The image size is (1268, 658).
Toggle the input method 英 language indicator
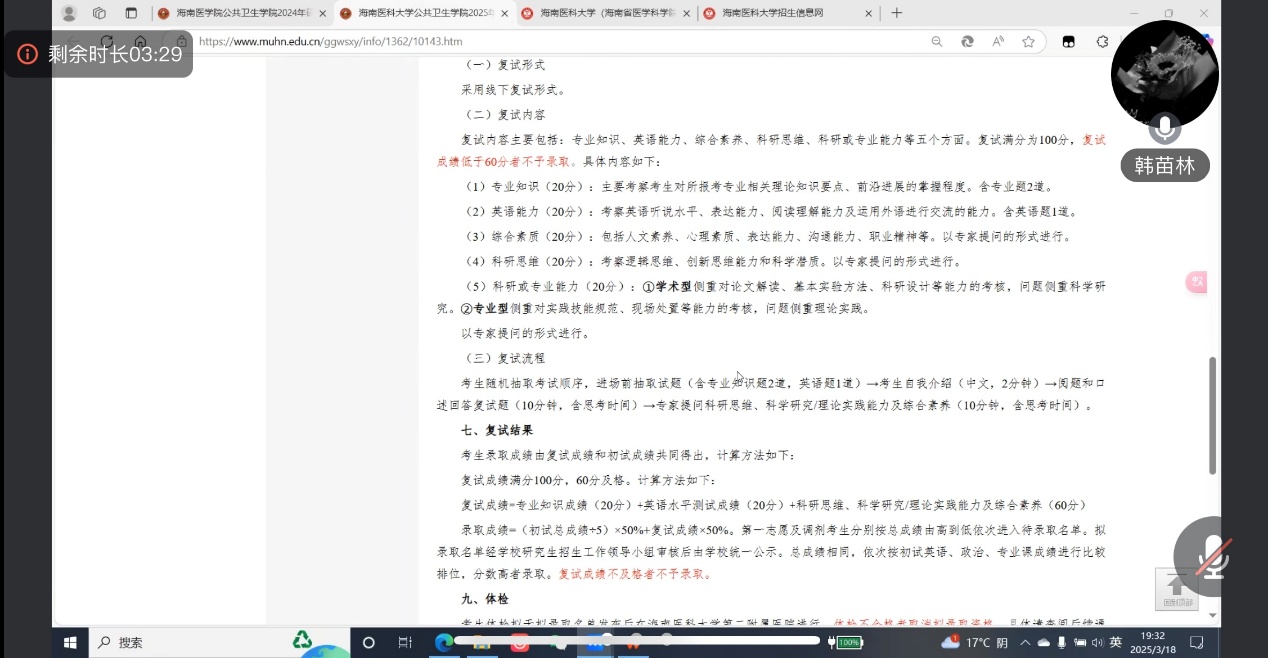pos(1116,643)
